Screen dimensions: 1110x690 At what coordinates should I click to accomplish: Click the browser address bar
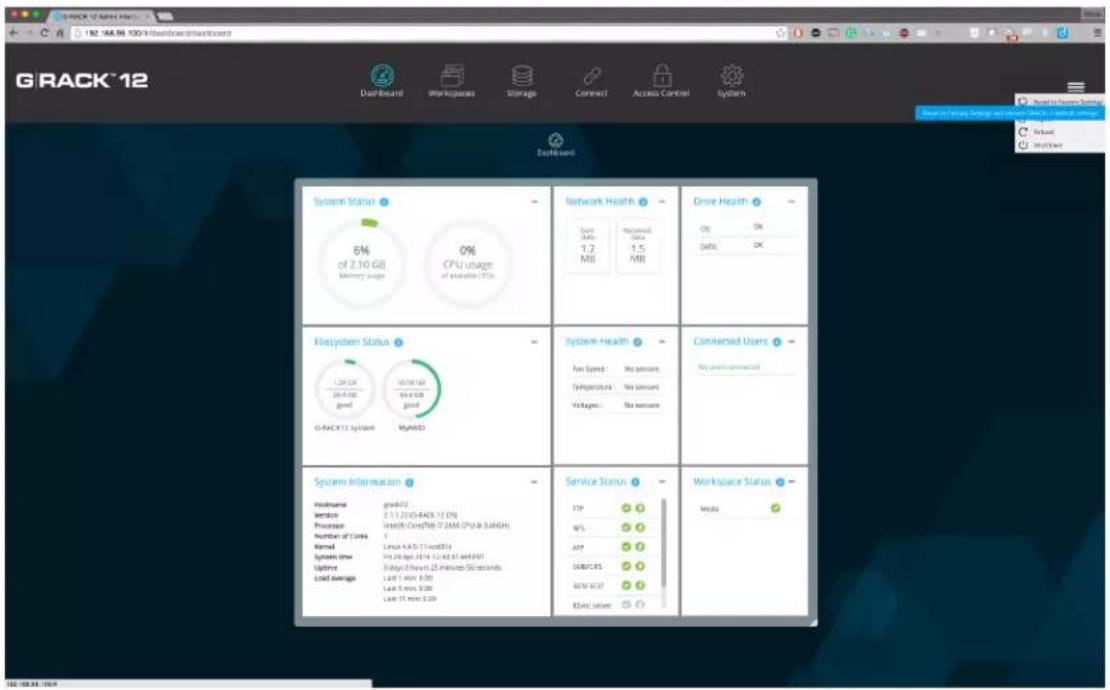[x=425, y=33]
